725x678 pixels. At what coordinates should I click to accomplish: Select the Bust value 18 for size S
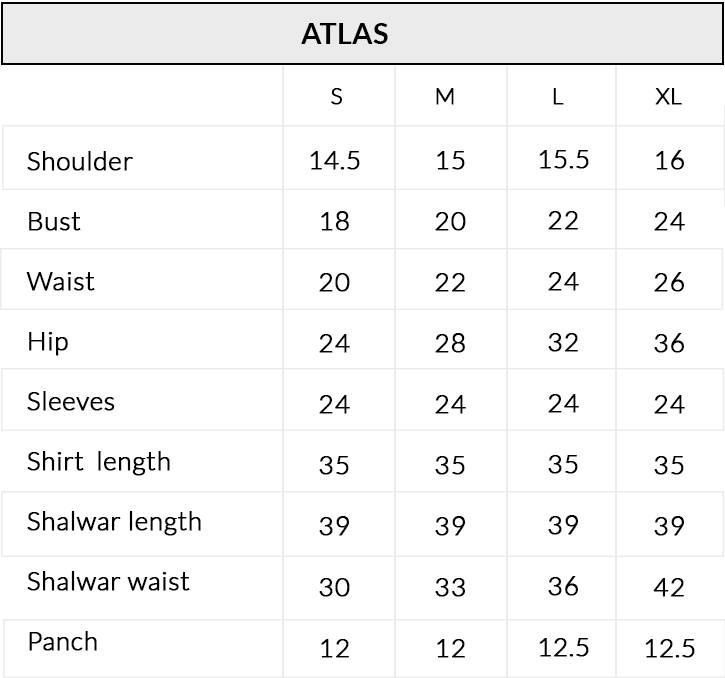pos(335,222)
